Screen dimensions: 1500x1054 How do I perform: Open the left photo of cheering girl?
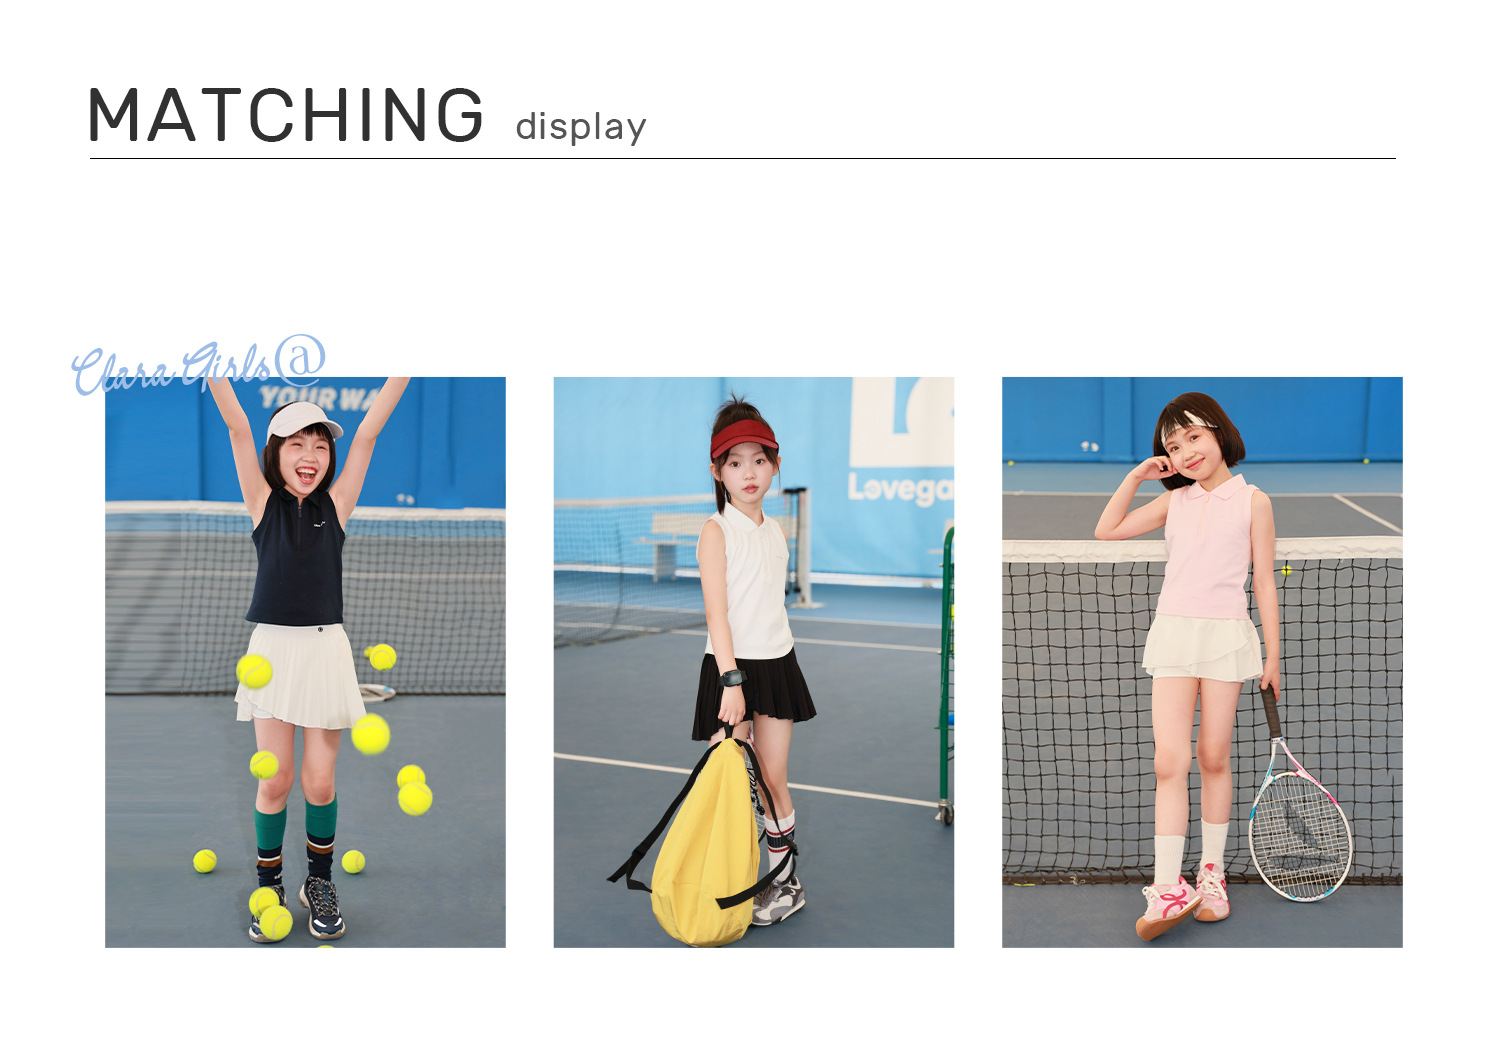coord(305,662)
